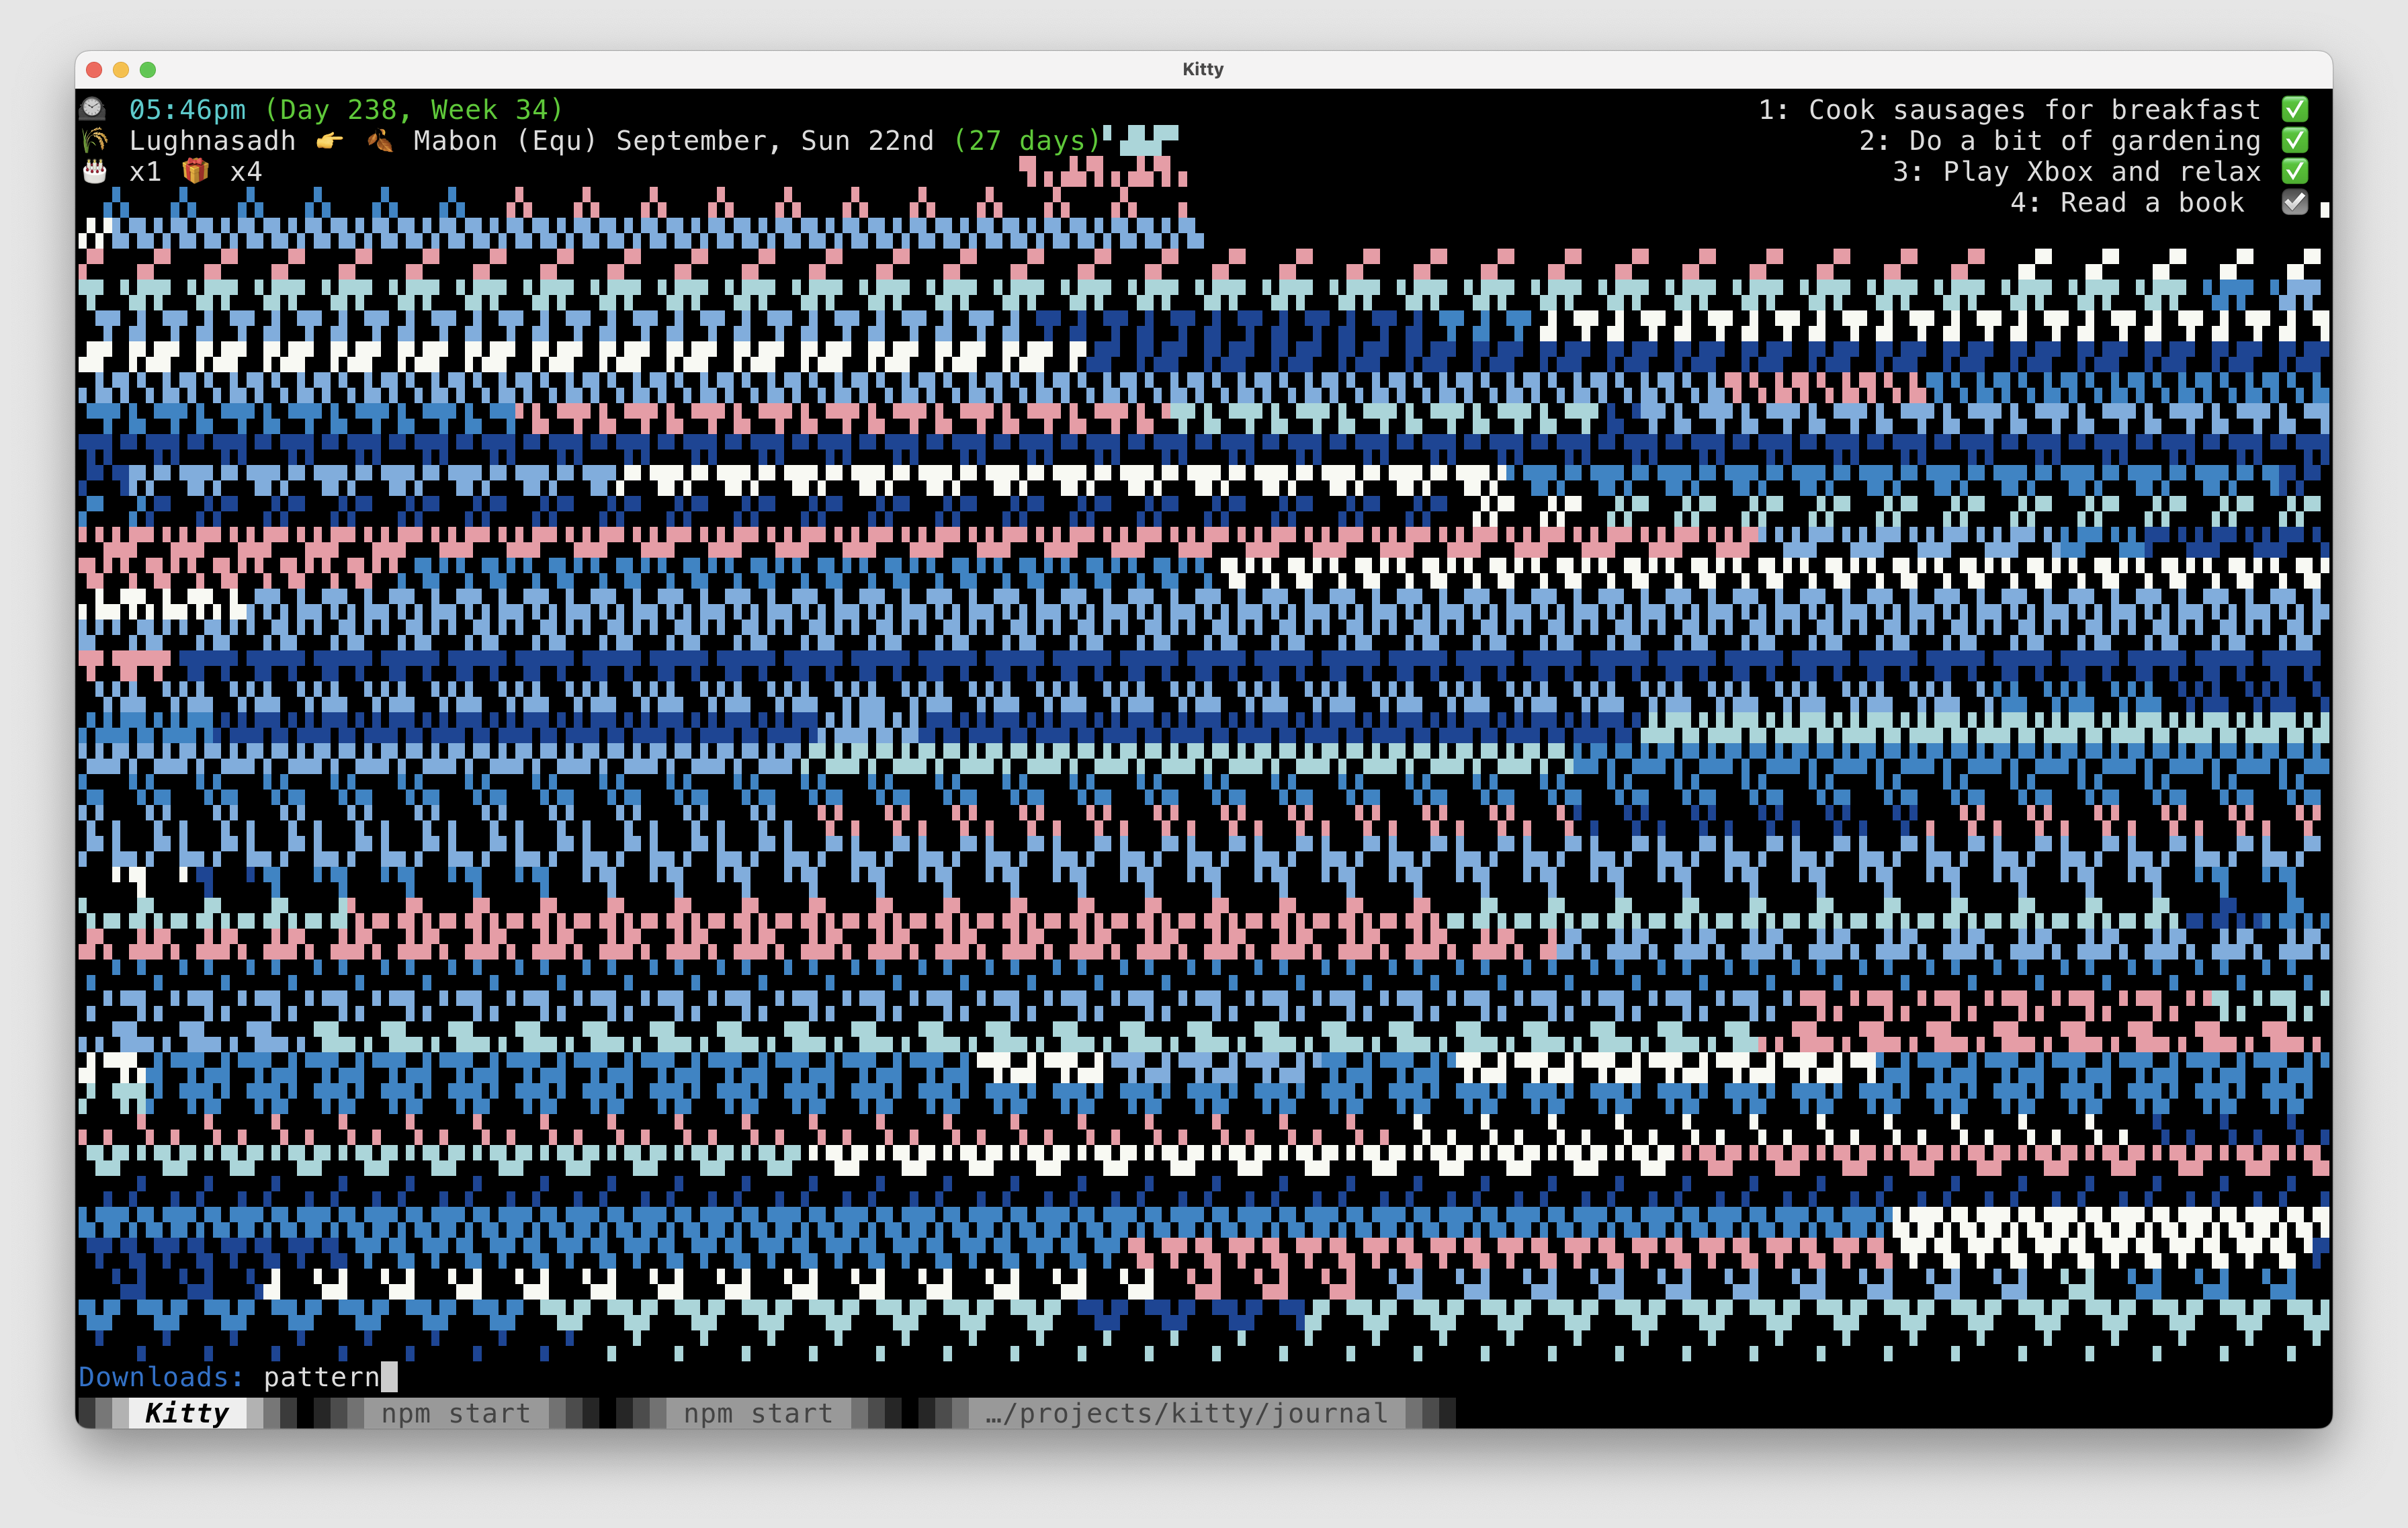
Task: Switch to the second npm start tab
Action: [758, 1412]
